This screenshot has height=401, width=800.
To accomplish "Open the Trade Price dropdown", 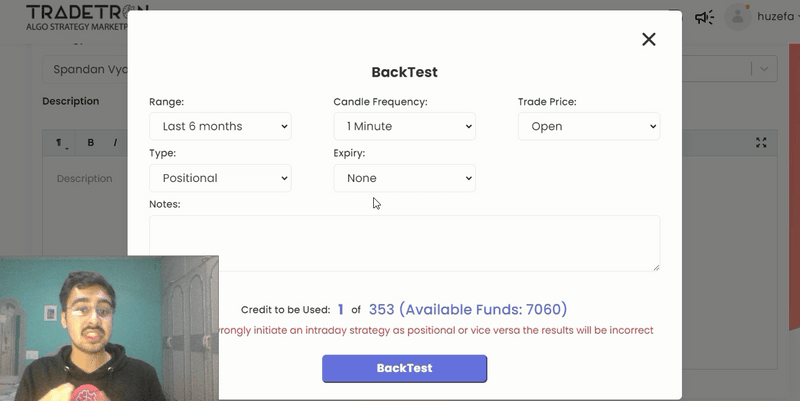I will coord(588,126).
